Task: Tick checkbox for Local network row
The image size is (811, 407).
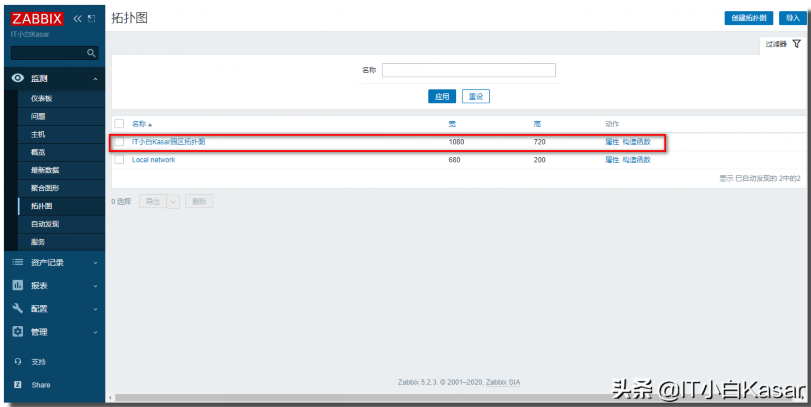Action: (119, 160)
